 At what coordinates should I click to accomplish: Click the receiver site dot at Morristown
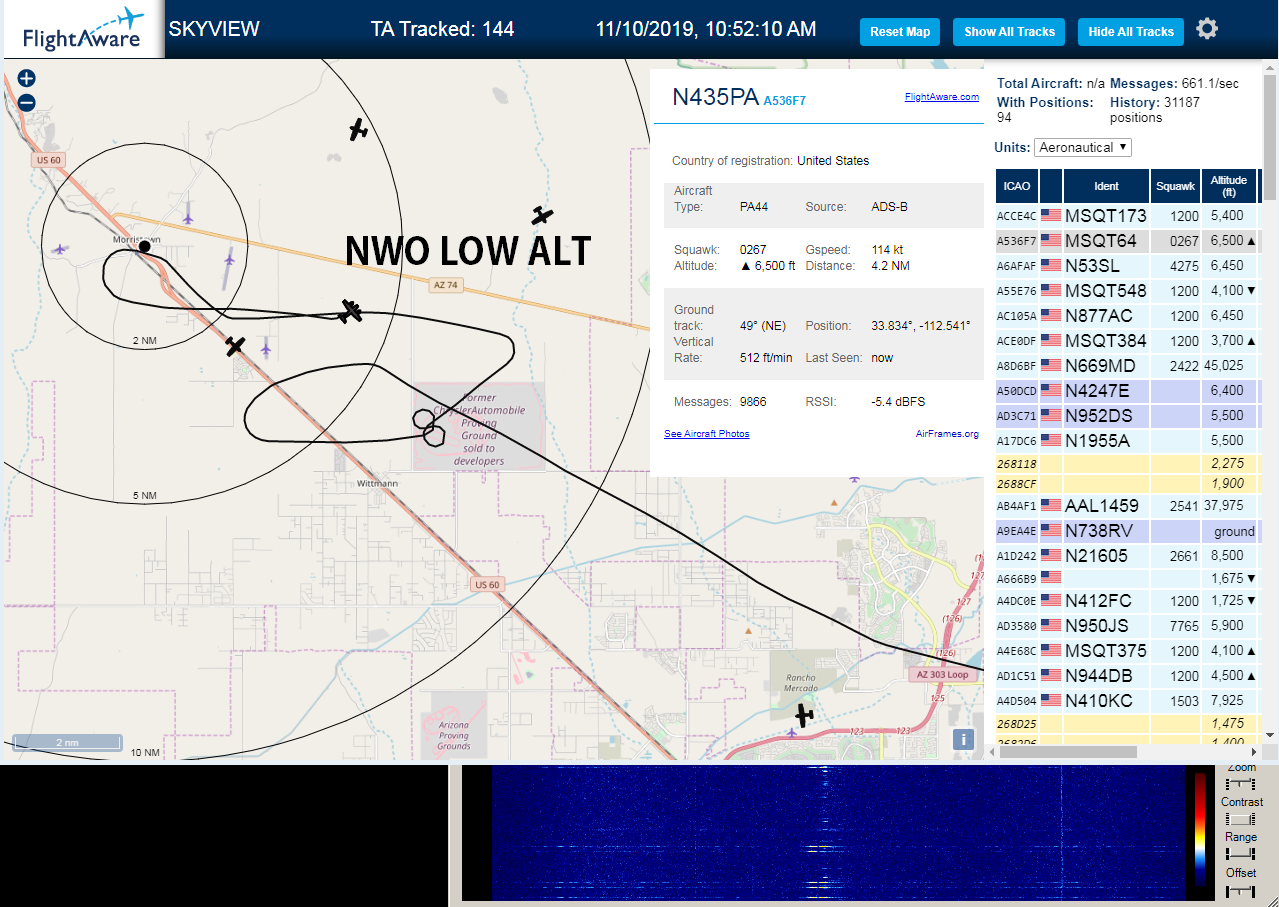point(145,246)
